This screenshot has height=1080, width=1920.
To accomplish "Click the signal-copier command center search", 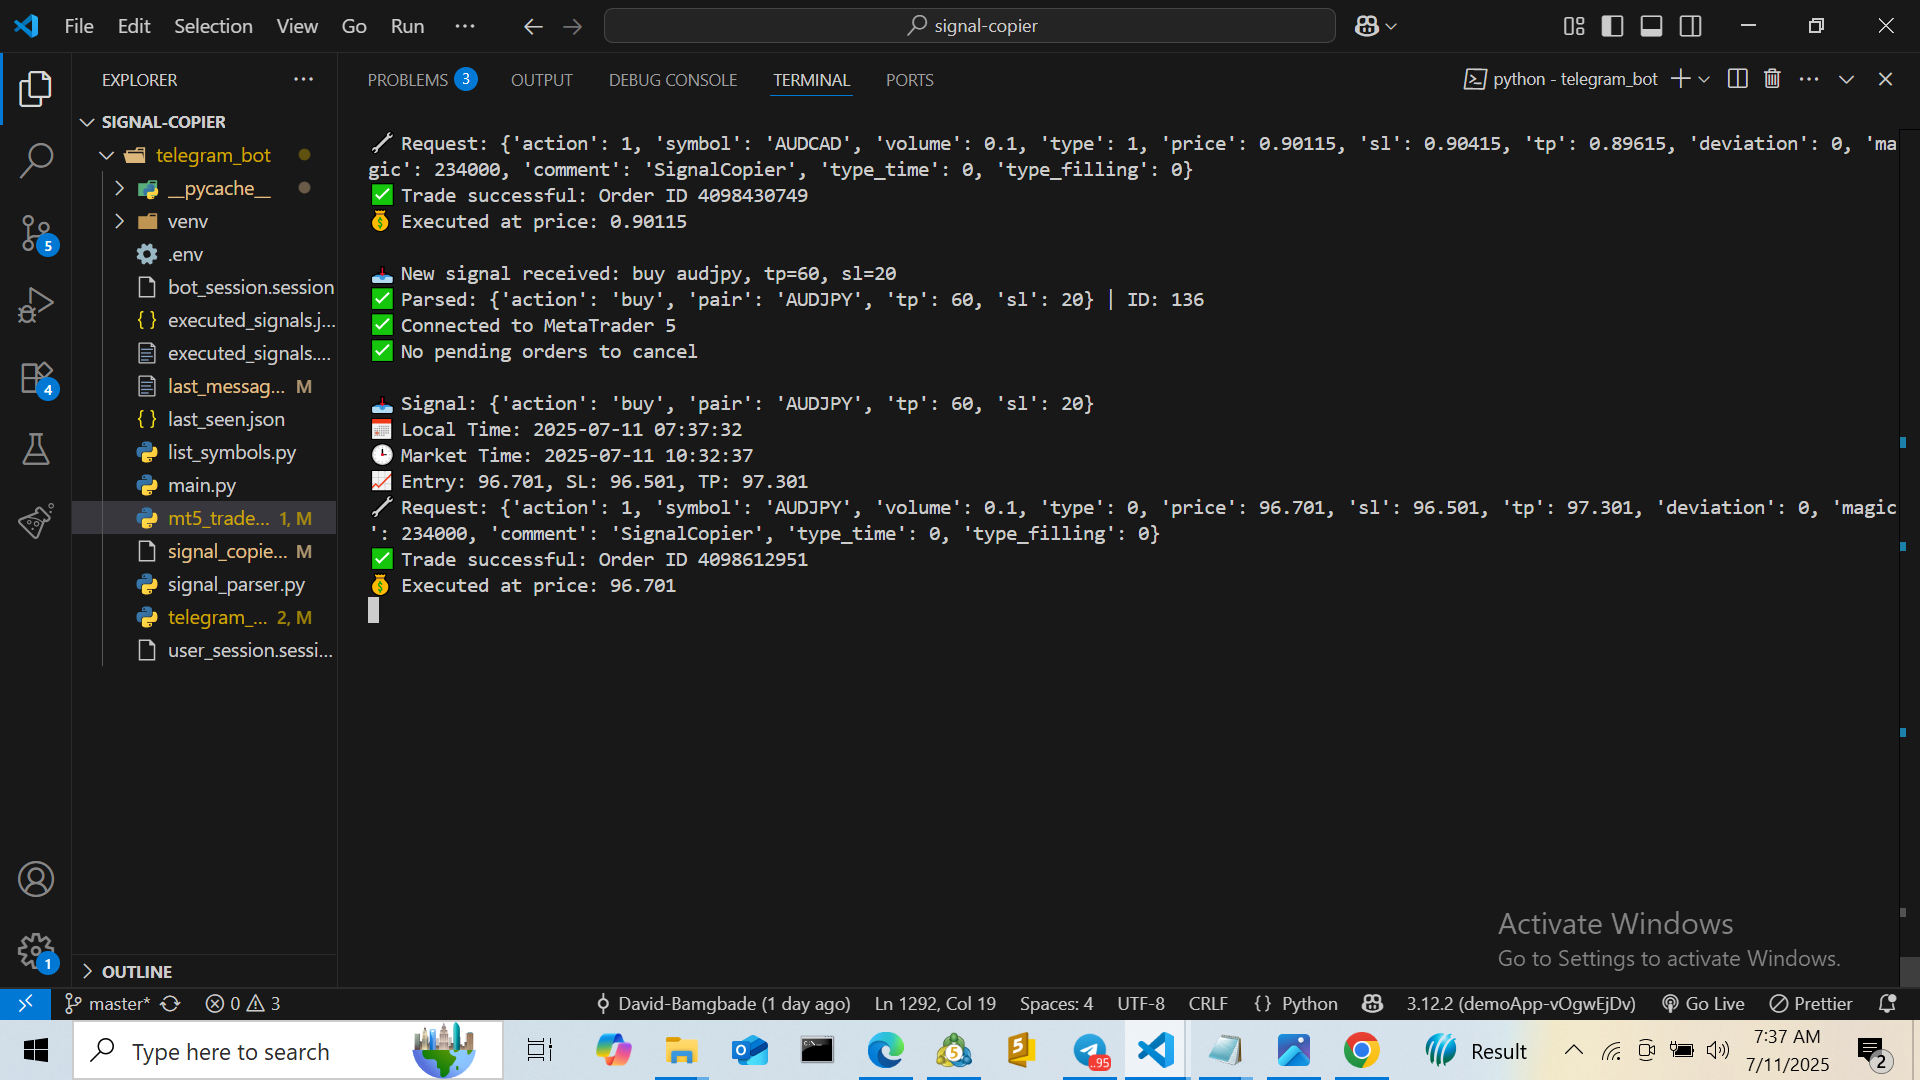I will click(x=969, y=26).
